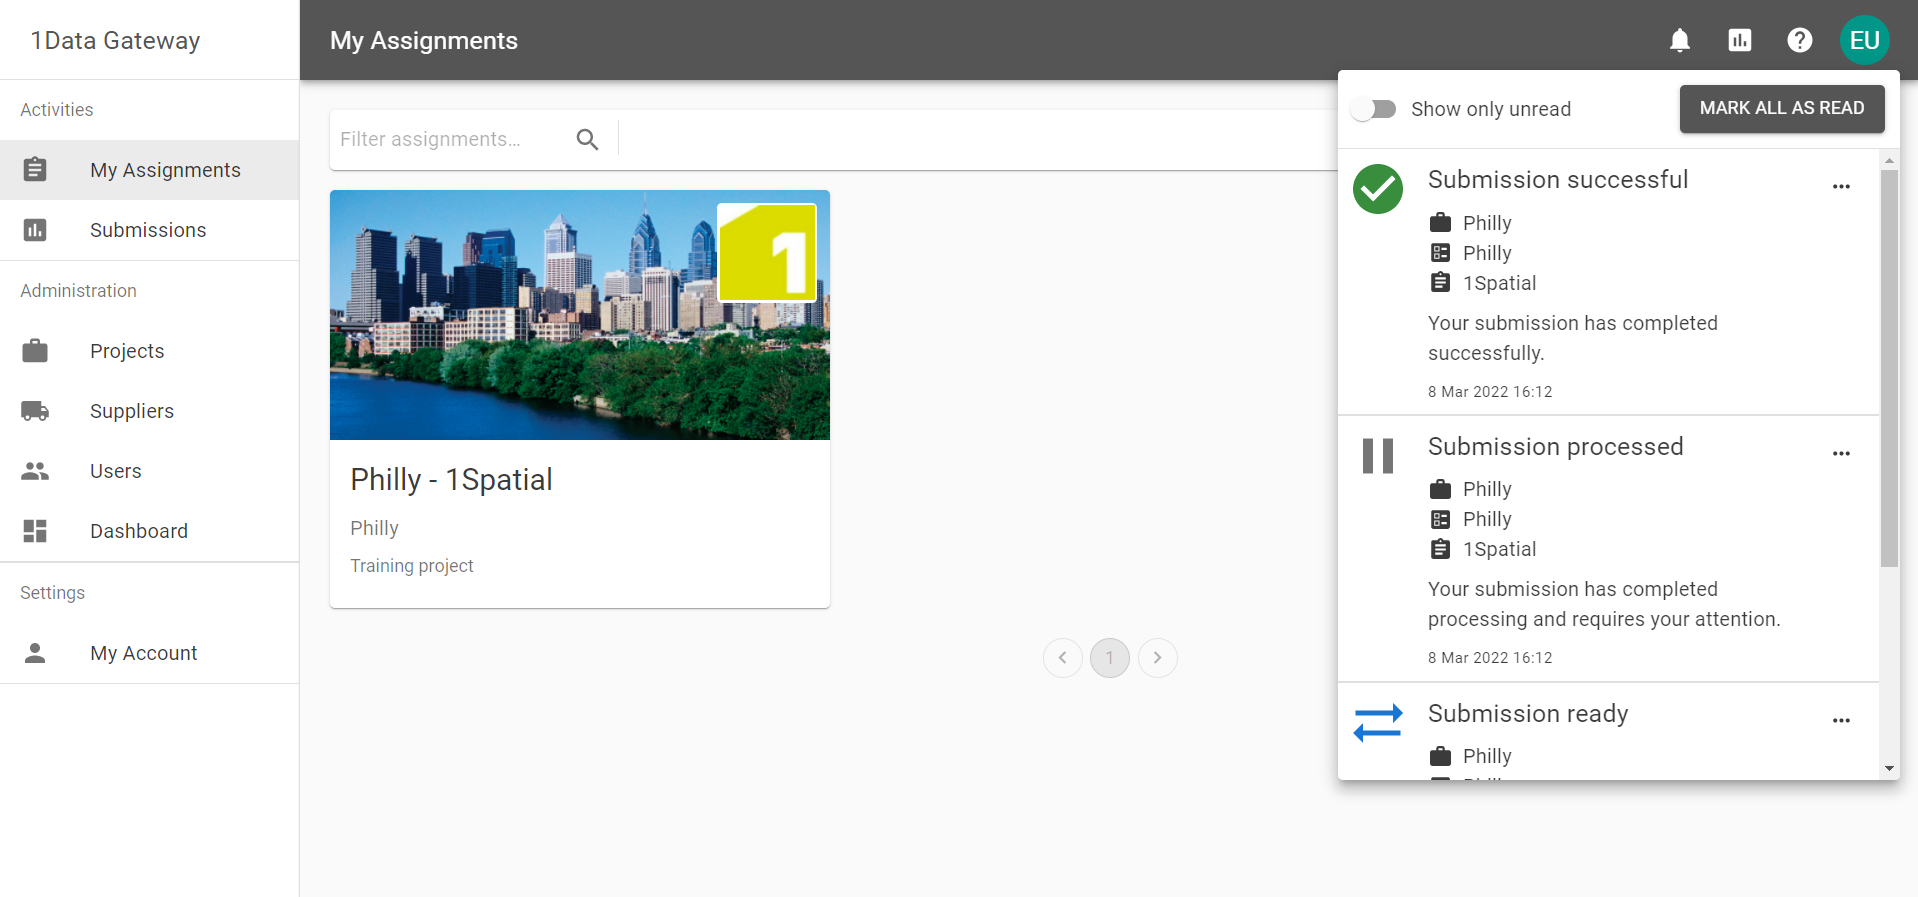The width and height of the screenshot is (1918, 897).
Task: Click the My Assignments clipboard icon
Action: (x=35, y=169)
